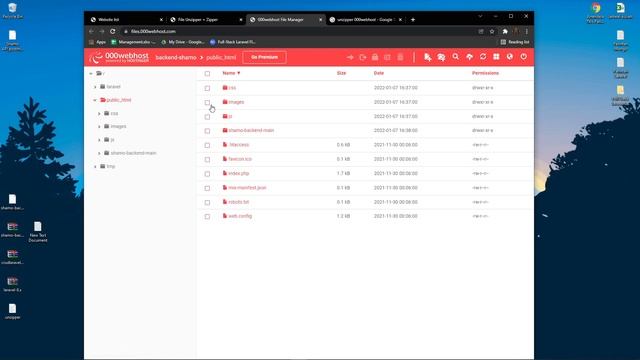This screenshot has width=640, height=360.
Task: Open the Apps bookmark
Action: [x=98, y=42]
